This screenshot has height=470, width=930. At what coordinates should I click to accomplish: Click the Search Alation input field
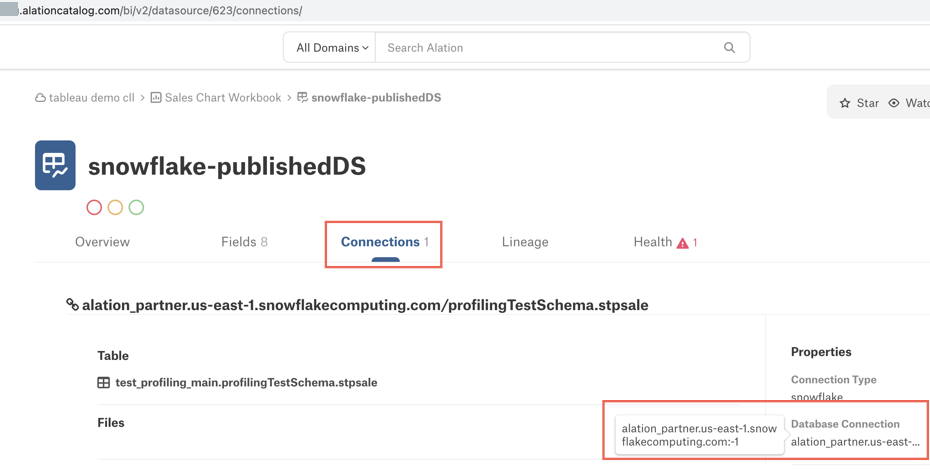pyautogui.click(x=549, y=47)
